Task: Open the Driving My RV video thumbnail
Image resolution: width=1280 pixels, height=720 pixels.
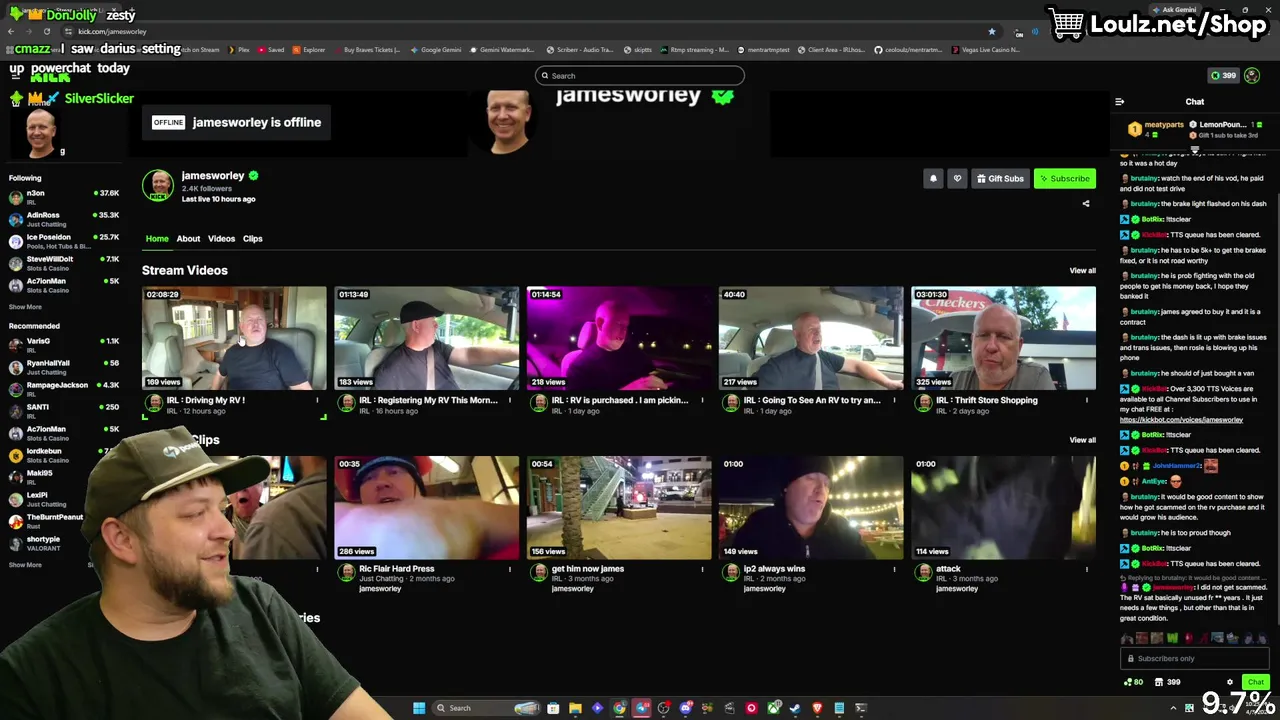Action: tap(234, 338)
